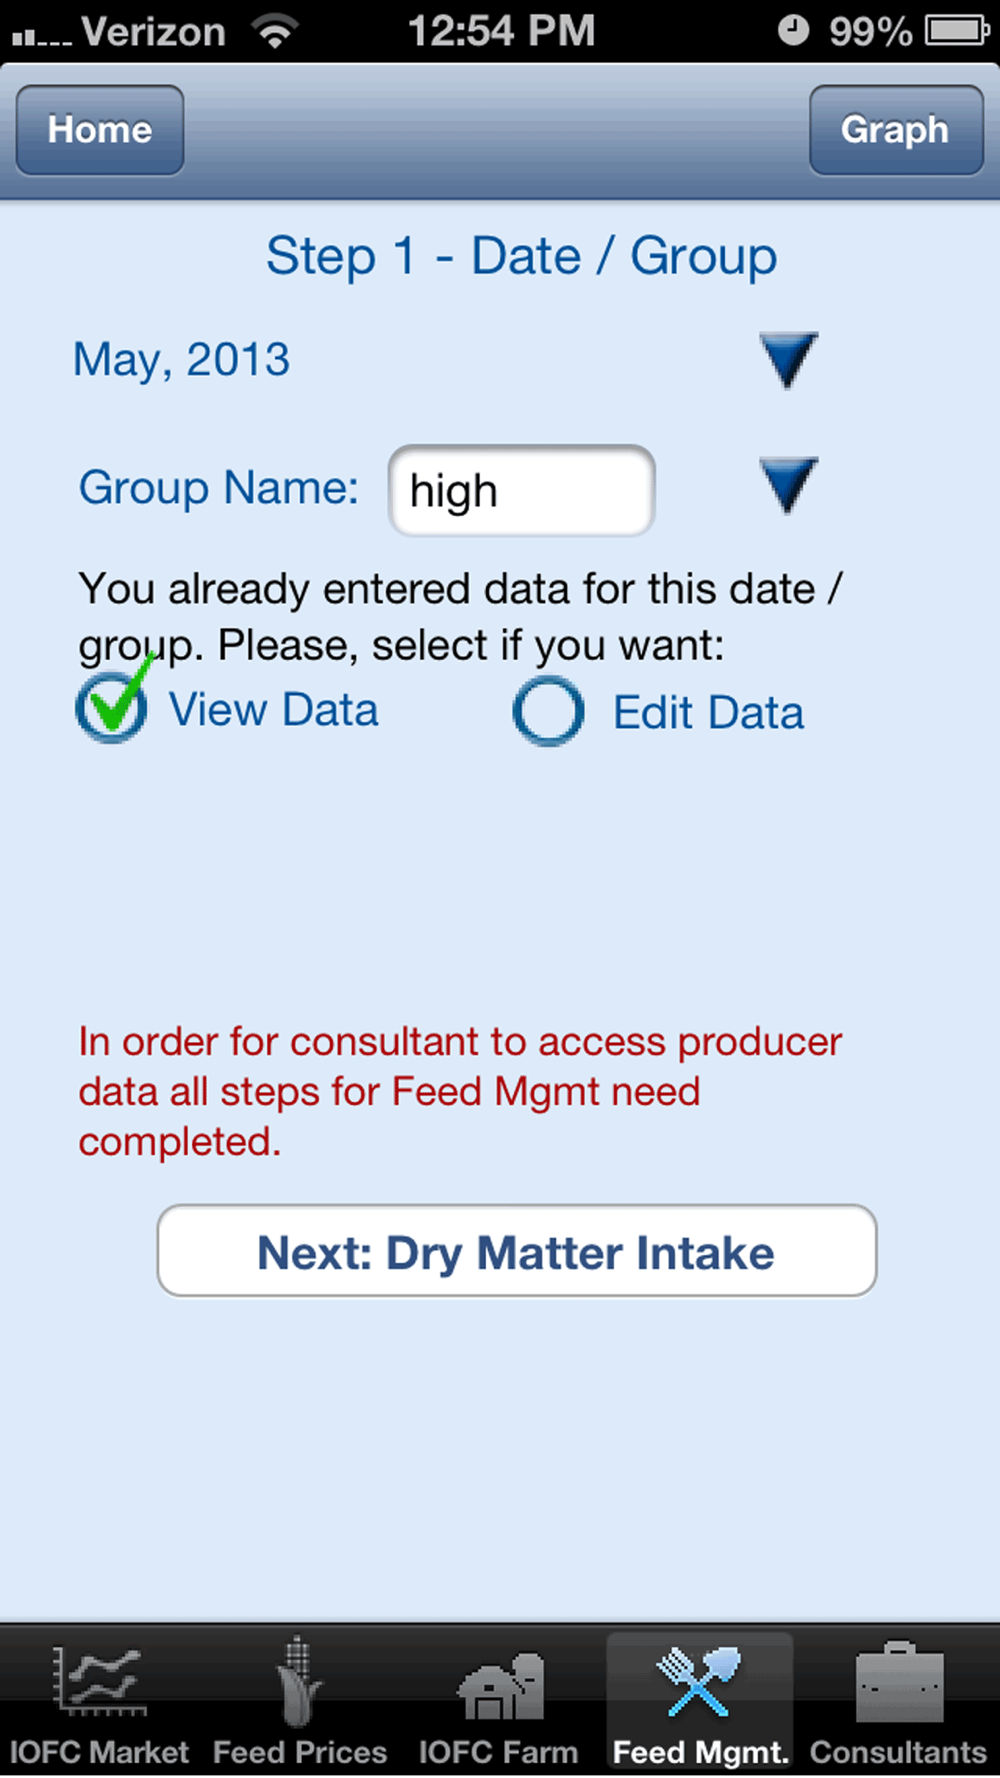Tap the Home button
1000x1778 pixels.
tap(100, 130)
